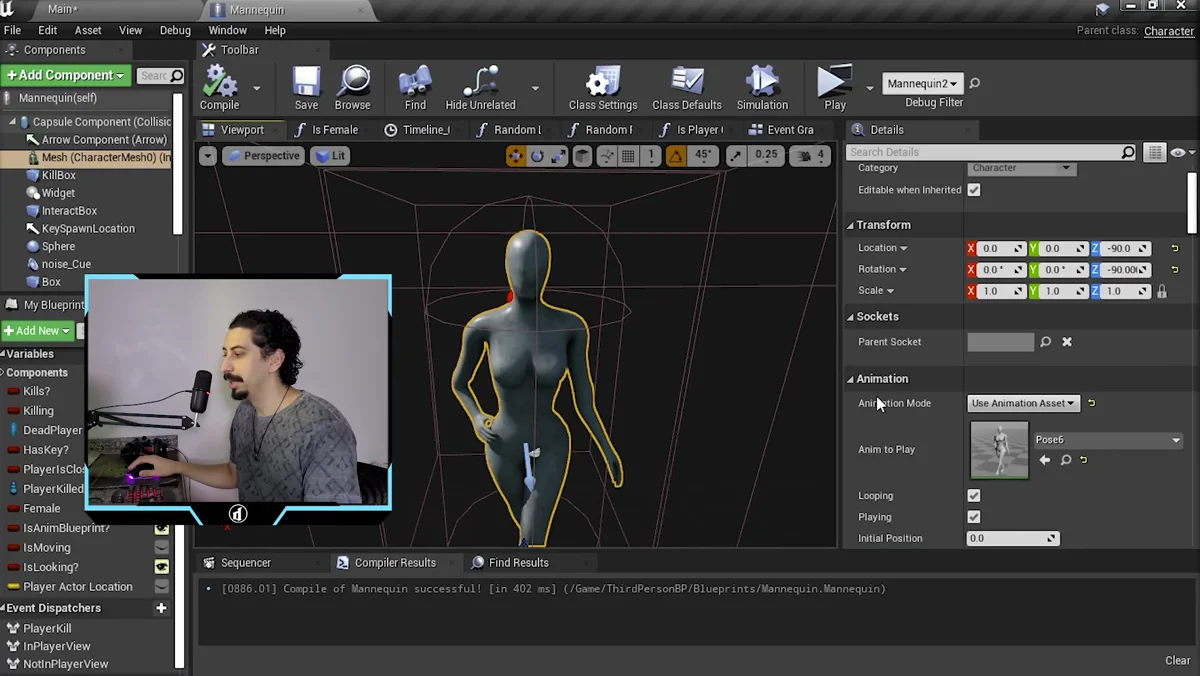Reset Animation Mode to default arrow
This screenshot has height=676, width=1200.
click(x=1091, y=403)
